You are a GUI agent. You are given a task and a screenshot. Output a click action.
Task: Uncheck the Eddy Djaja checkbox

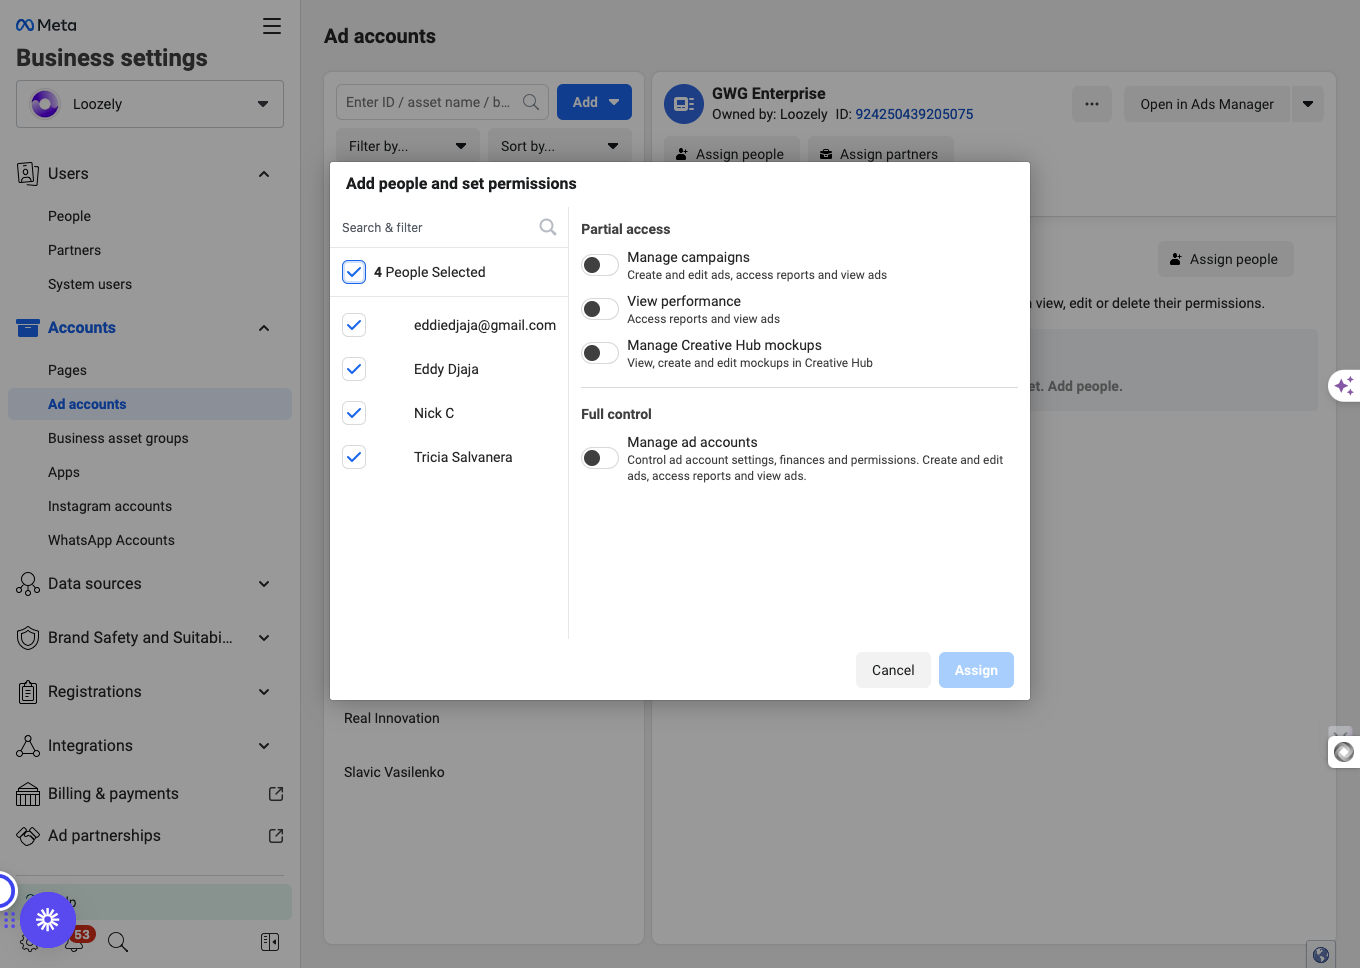354,369
